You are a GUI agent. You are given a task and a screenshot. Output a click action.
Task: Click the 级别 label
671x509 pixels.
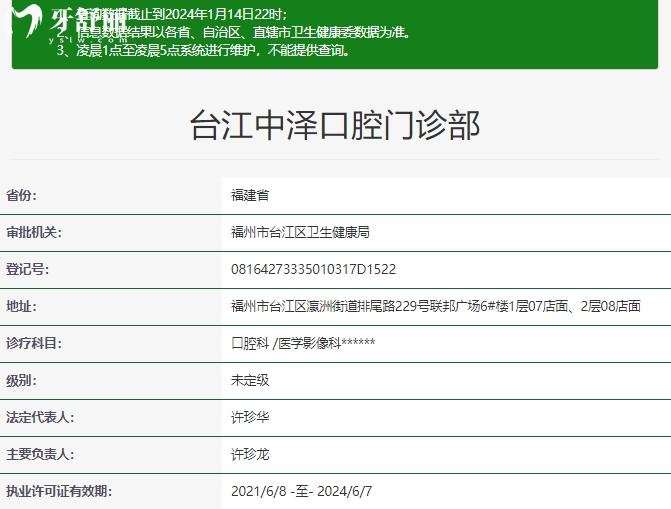pyautogui.click(x=21, y=380)
